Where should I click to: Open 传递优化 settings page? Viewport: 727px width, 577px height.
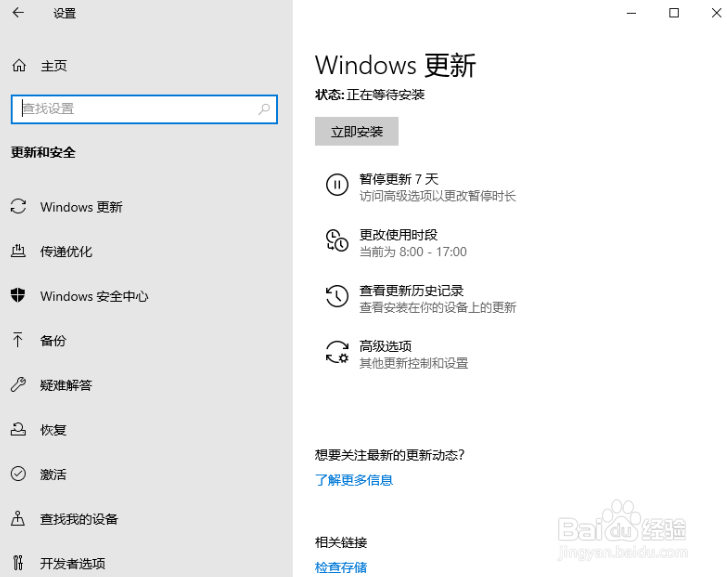pos(66,251)
